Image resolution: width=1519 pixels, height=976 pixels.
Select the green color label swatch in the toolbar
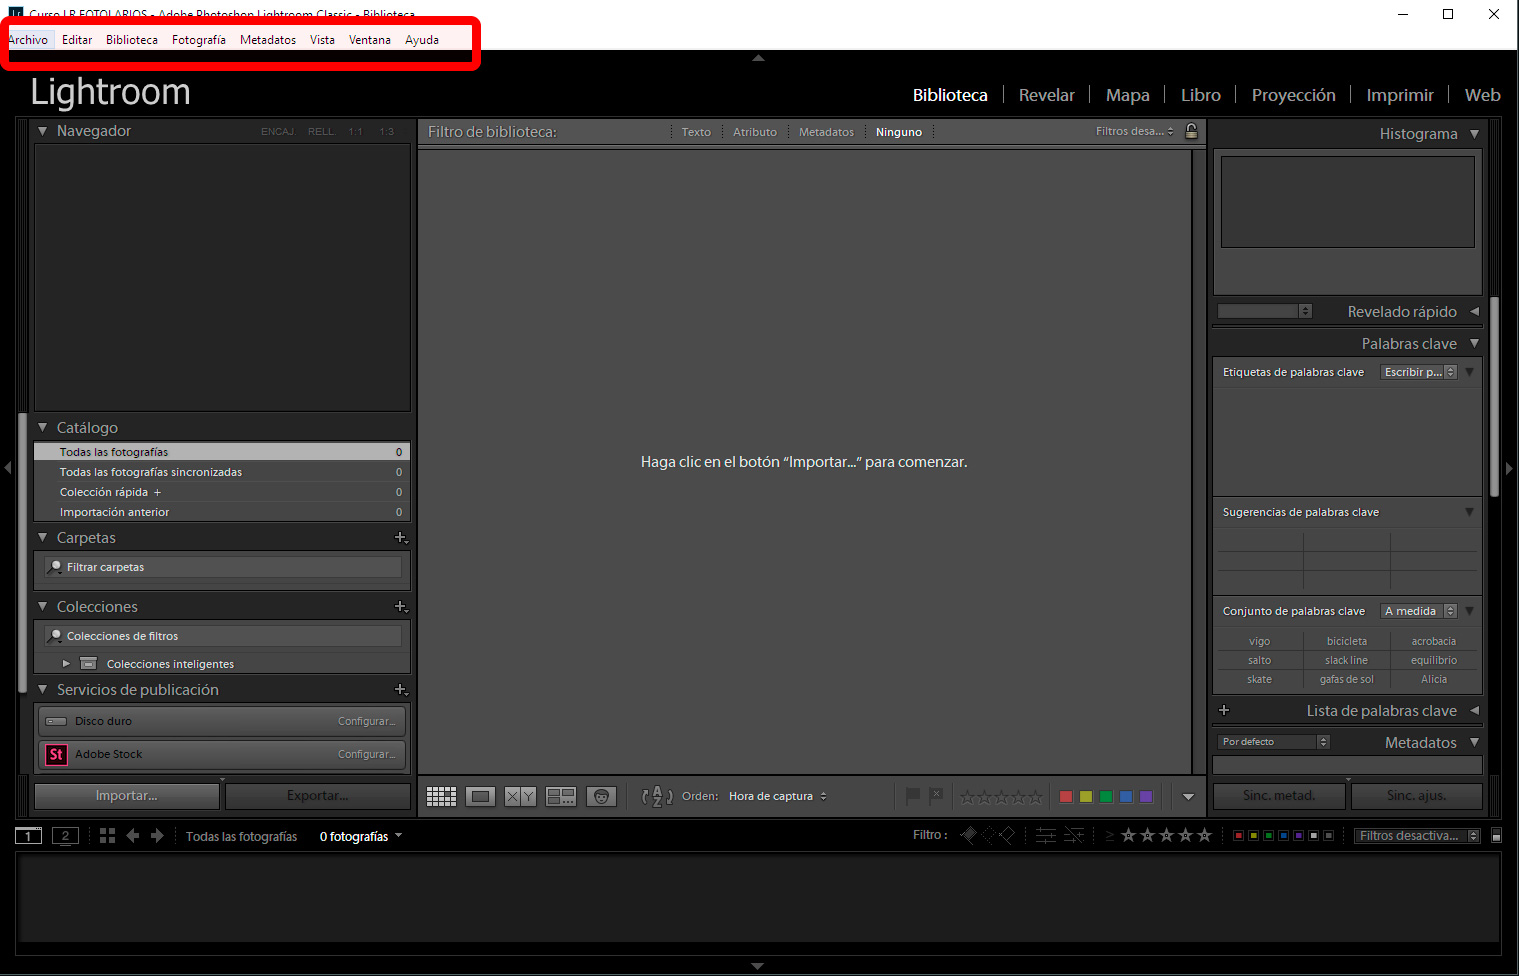(1105, 796)
